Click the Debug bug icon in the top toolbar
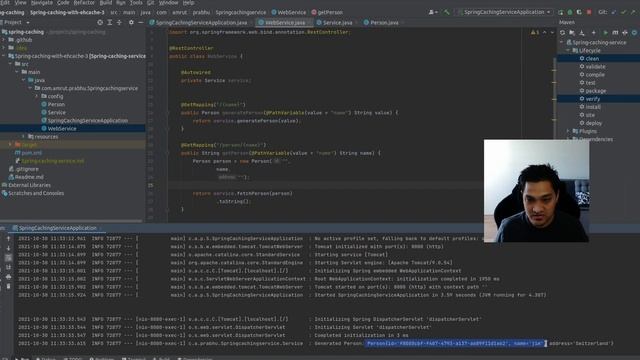 [x=570, y=12]
